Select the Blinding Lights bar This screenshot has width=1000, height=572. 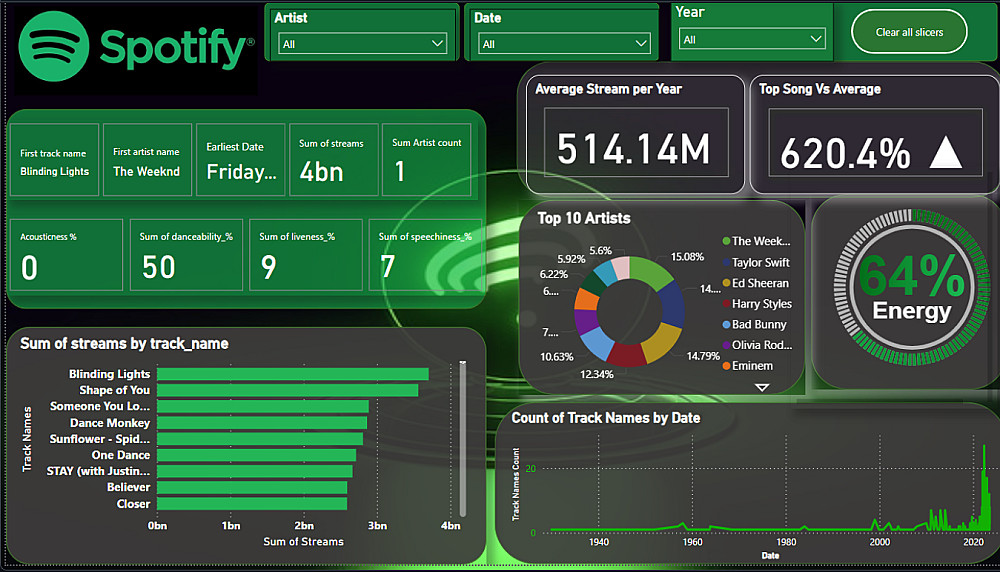[293, 374]
